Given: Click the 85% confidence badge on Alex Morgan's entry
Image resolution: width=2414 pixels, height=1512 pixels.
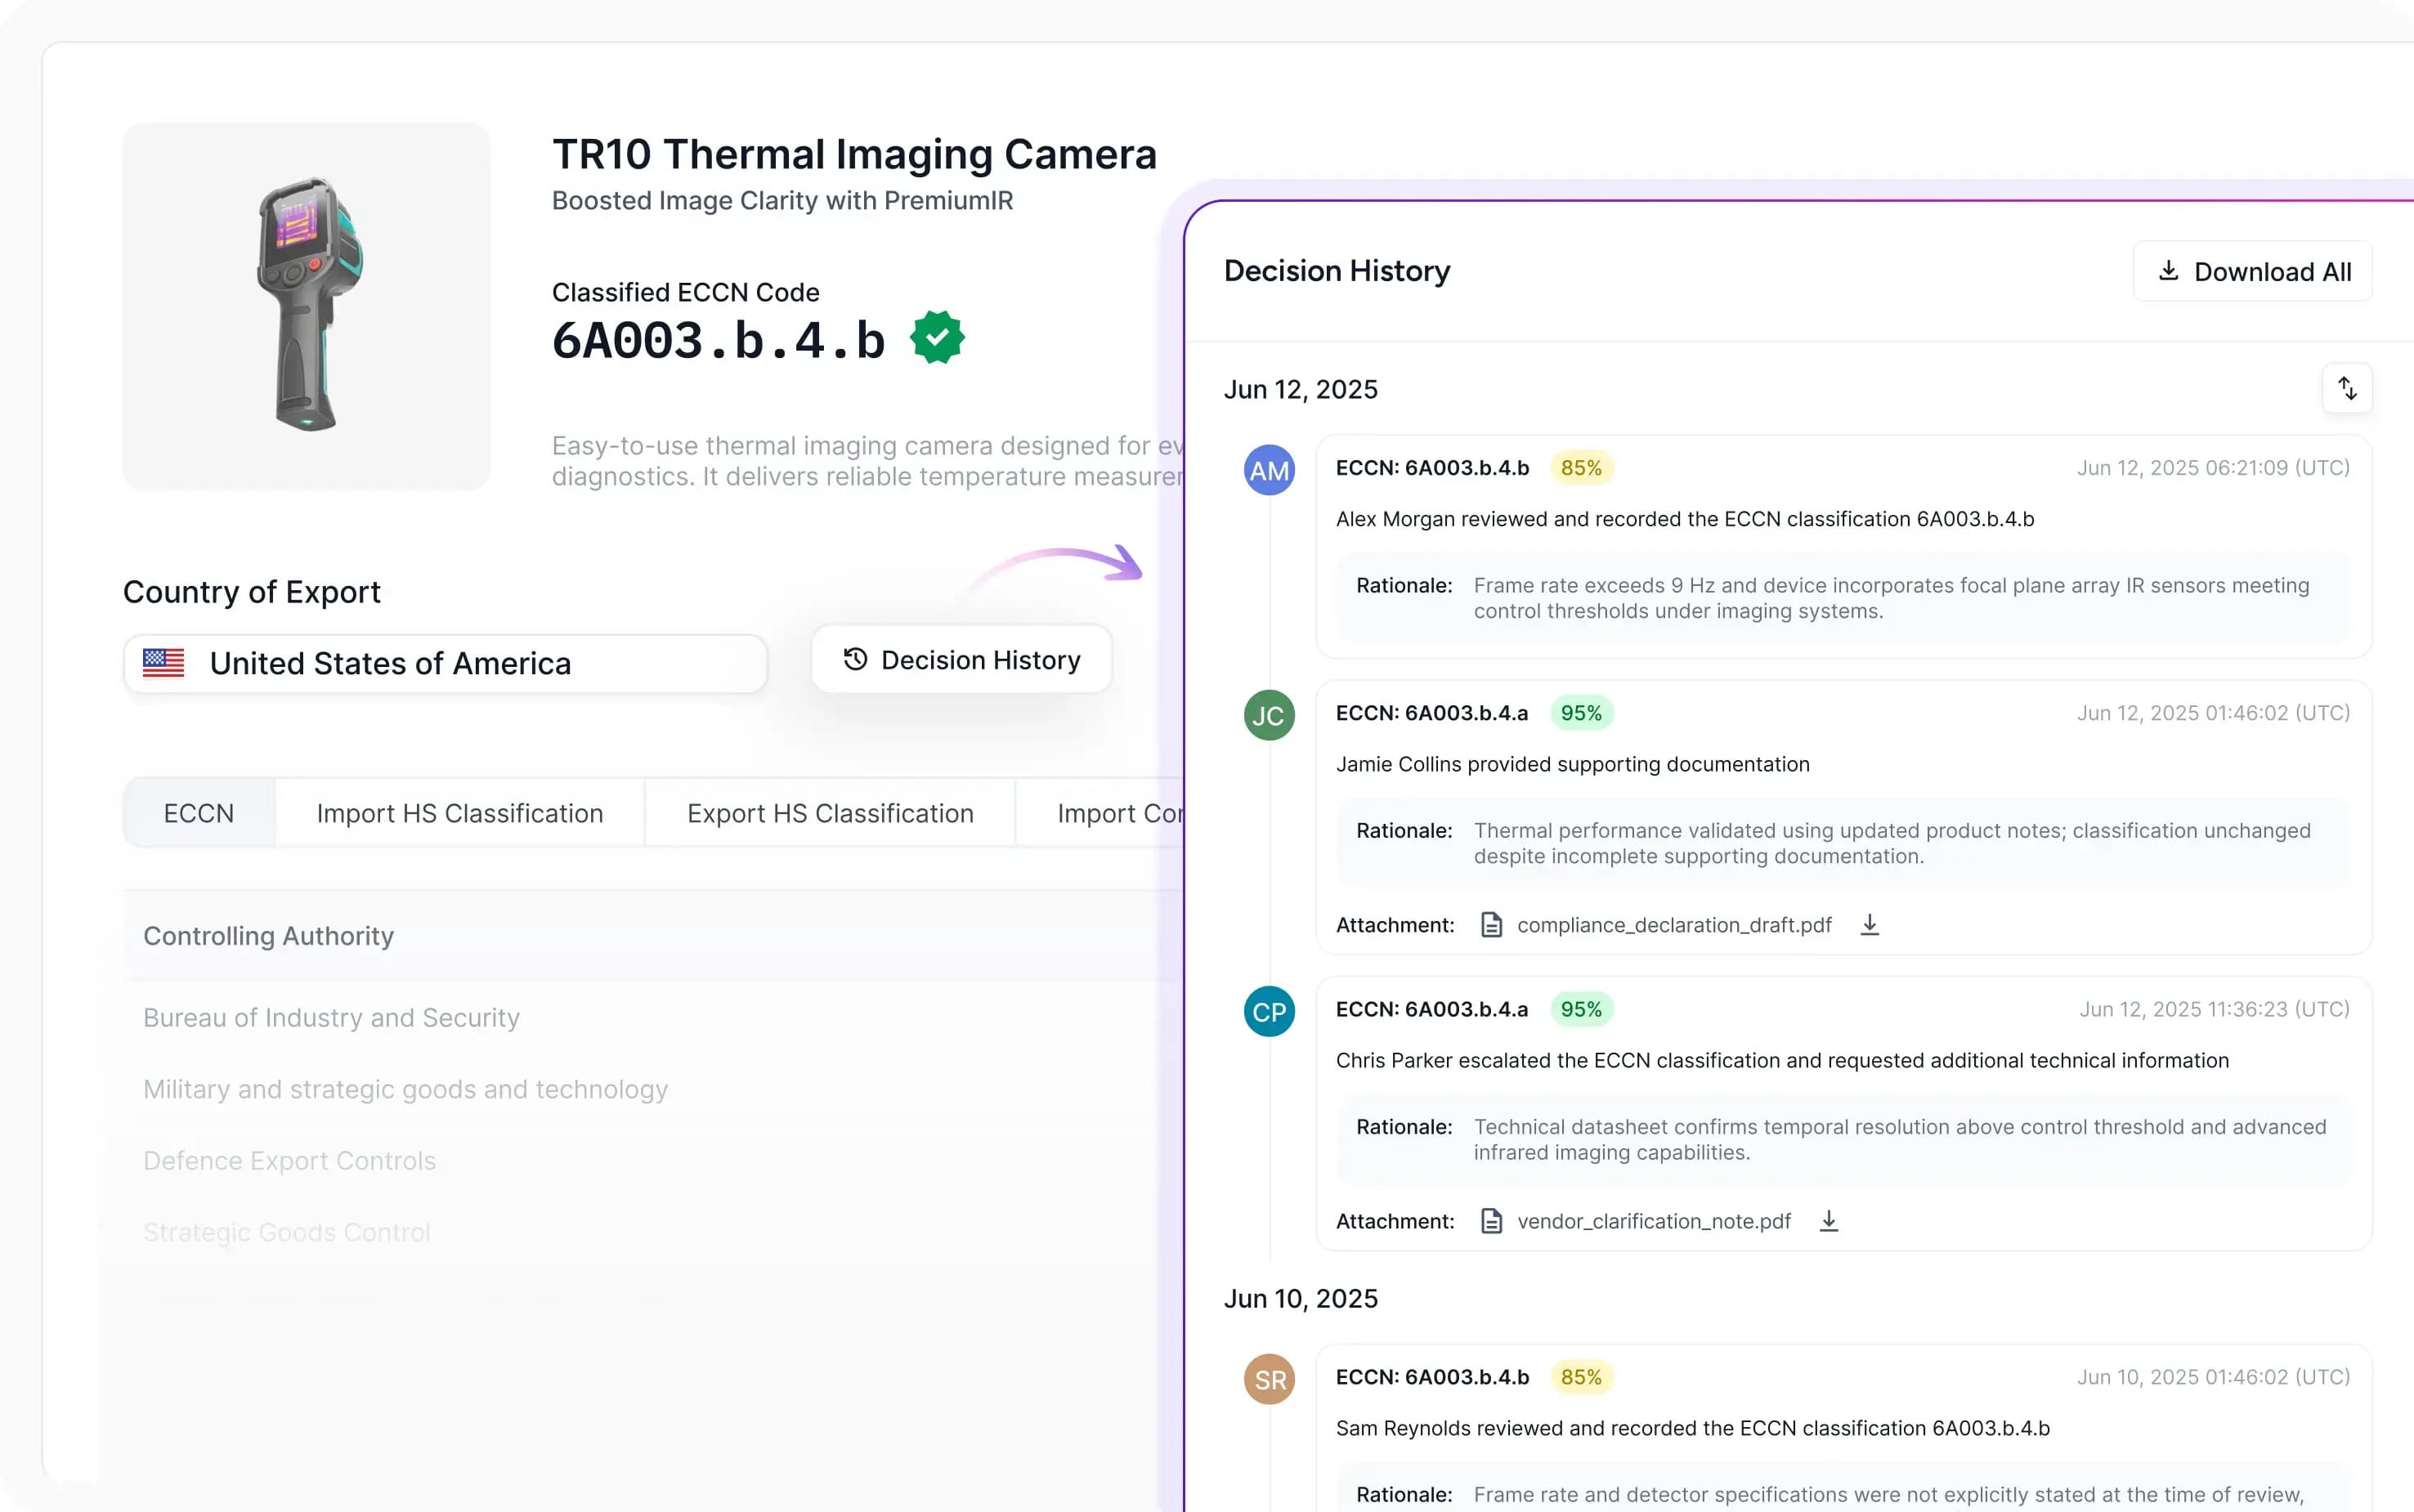Looking at the screenshot, I should (1580, 468).
